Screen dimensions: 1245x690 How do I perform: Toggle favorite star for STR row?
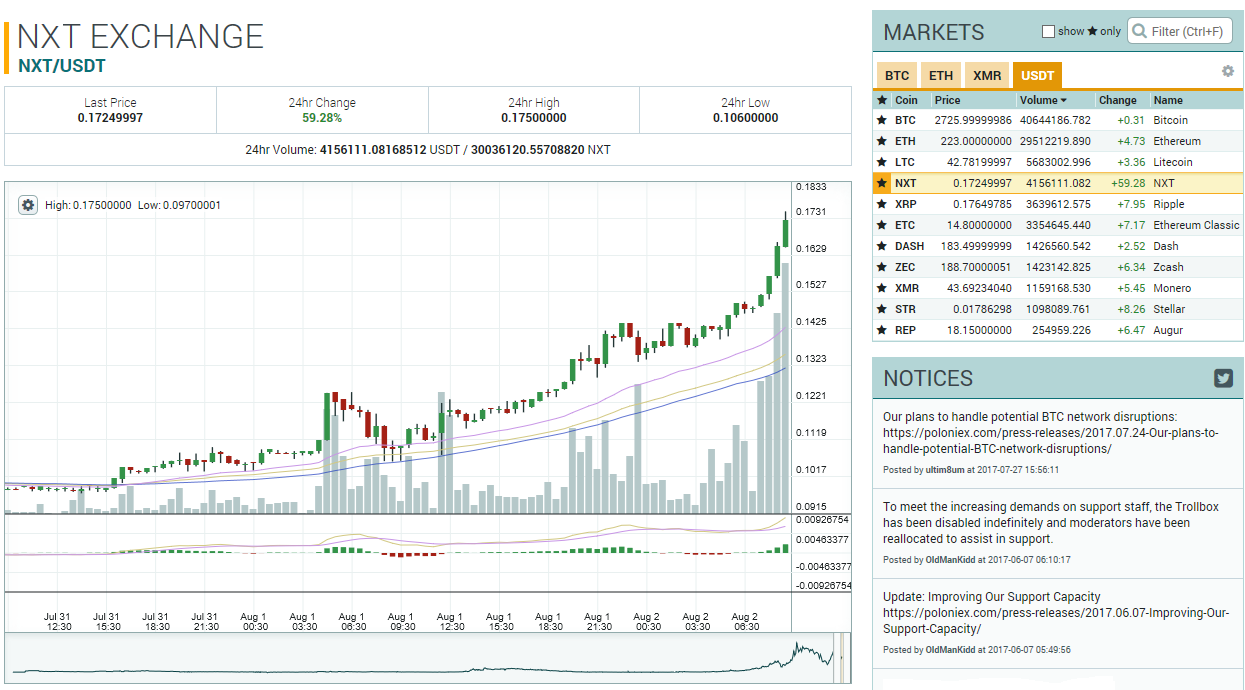tap(882, 309)
